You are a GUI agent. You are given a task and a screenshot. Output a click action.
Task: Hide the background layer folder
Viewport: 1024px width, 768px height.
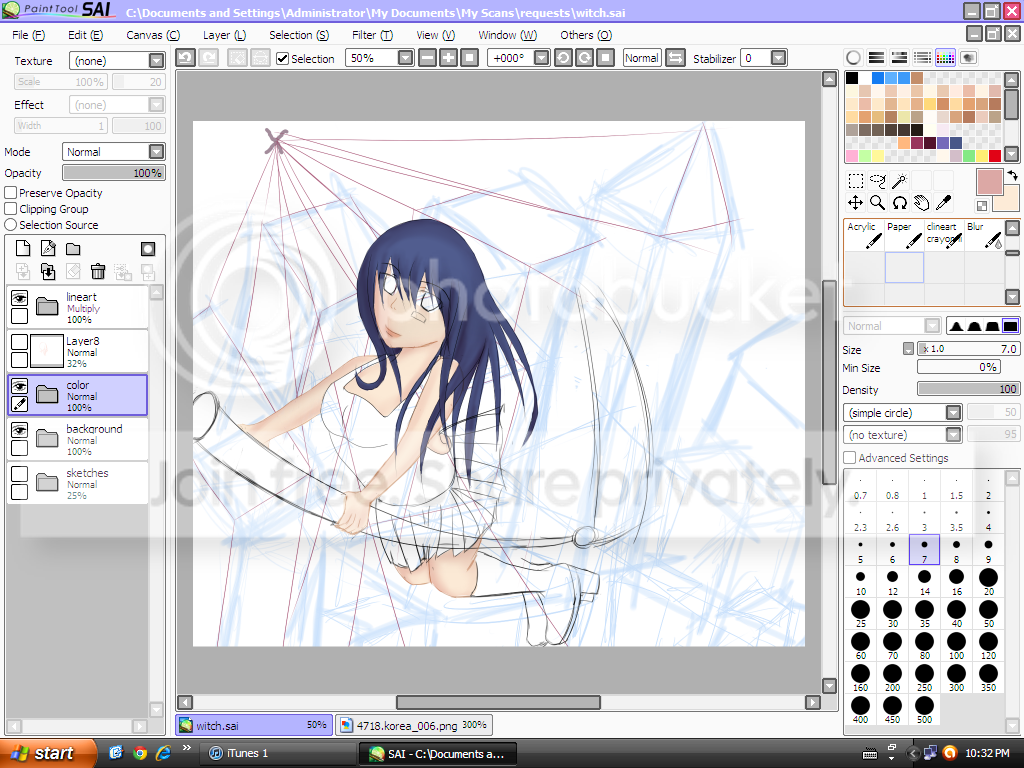point(20,430)
